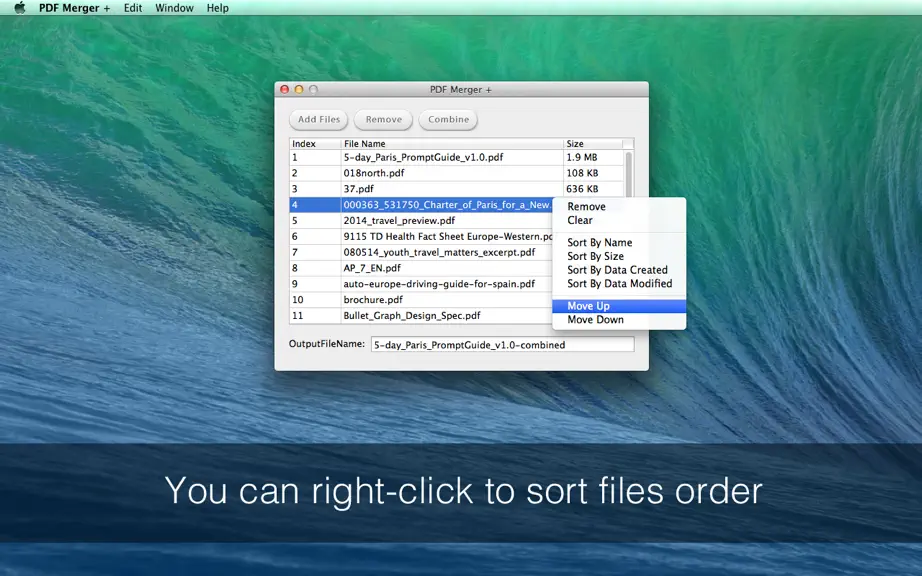The width and height of the screenshot is (922, 576).
Task: Click the Combine button
Action: coord(448,119)
